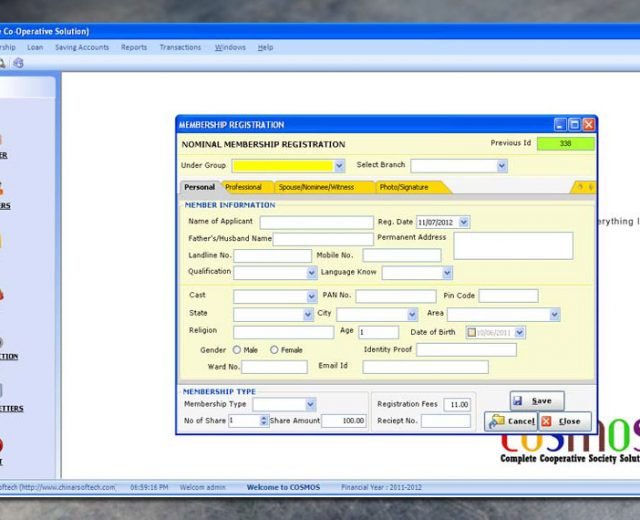Click the Permanent Address text box

pyautogui.click(x=513, y=246)
